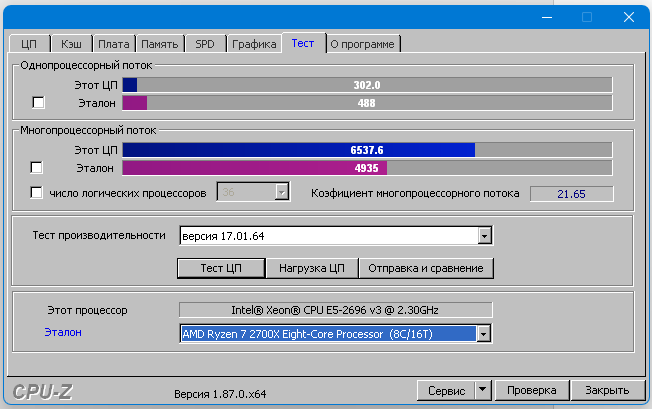Click the Тест производительности label

[99, 235]
